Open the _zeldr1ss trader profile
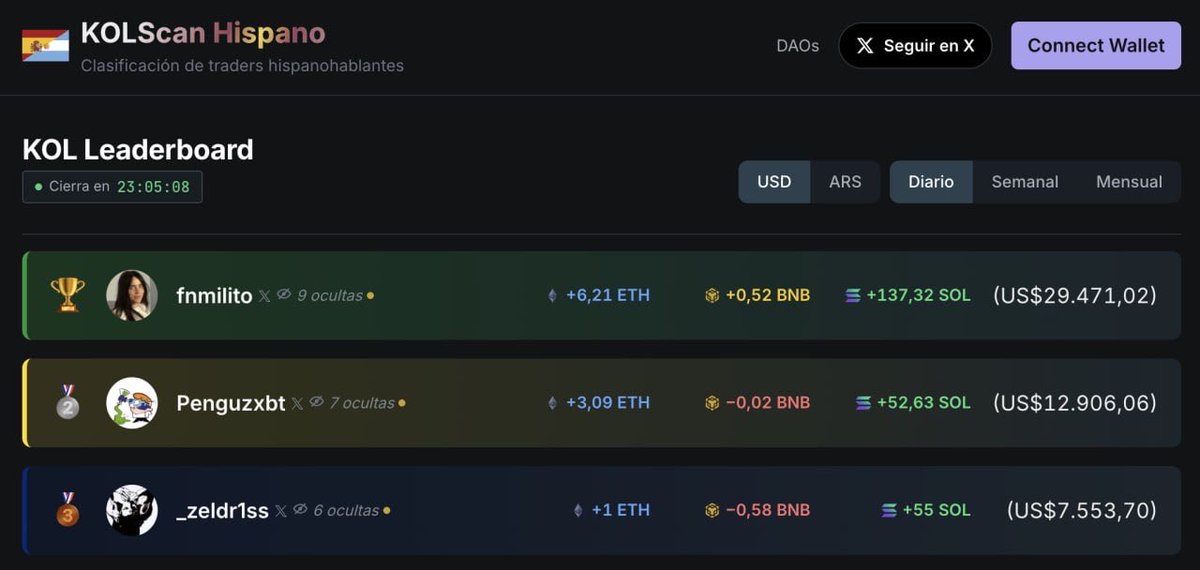 coord(222,511)
